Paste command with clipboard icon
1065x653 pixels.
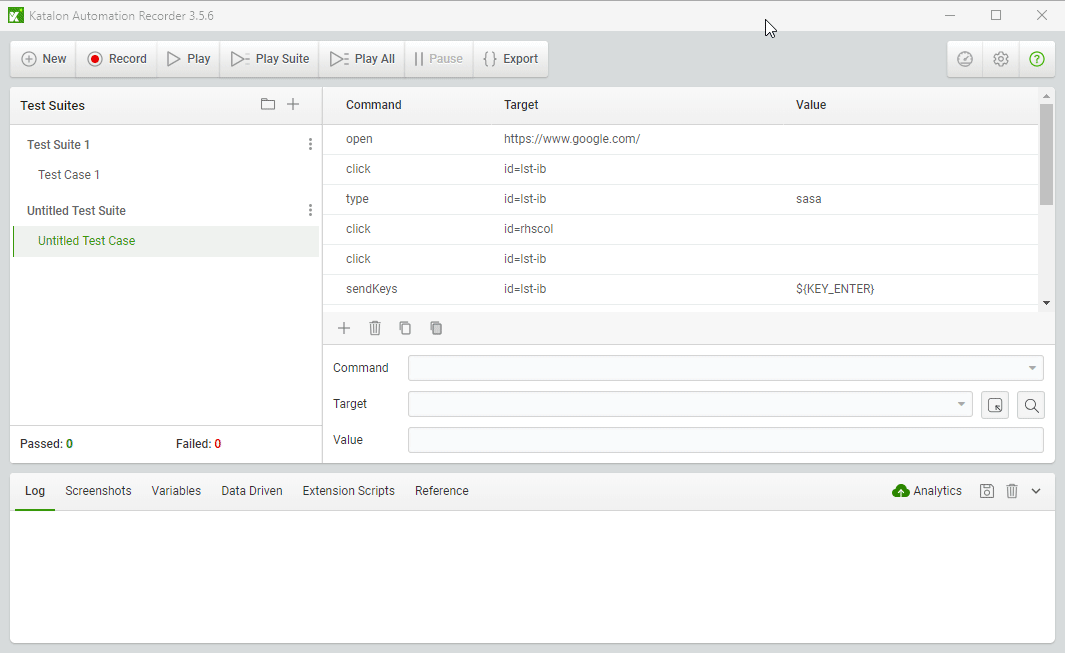[x=436, y=328]
